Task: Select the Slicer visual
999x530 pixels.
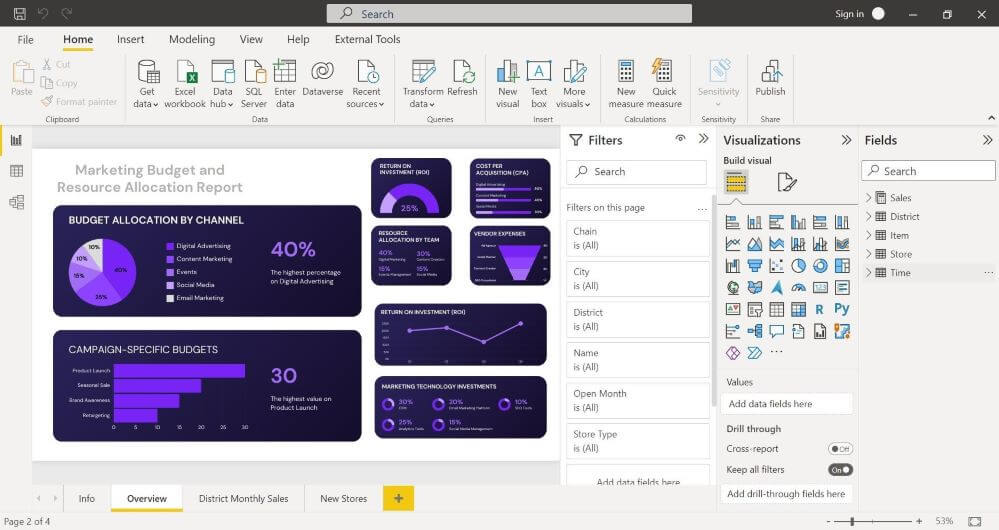Action: (x=754, y=310)
